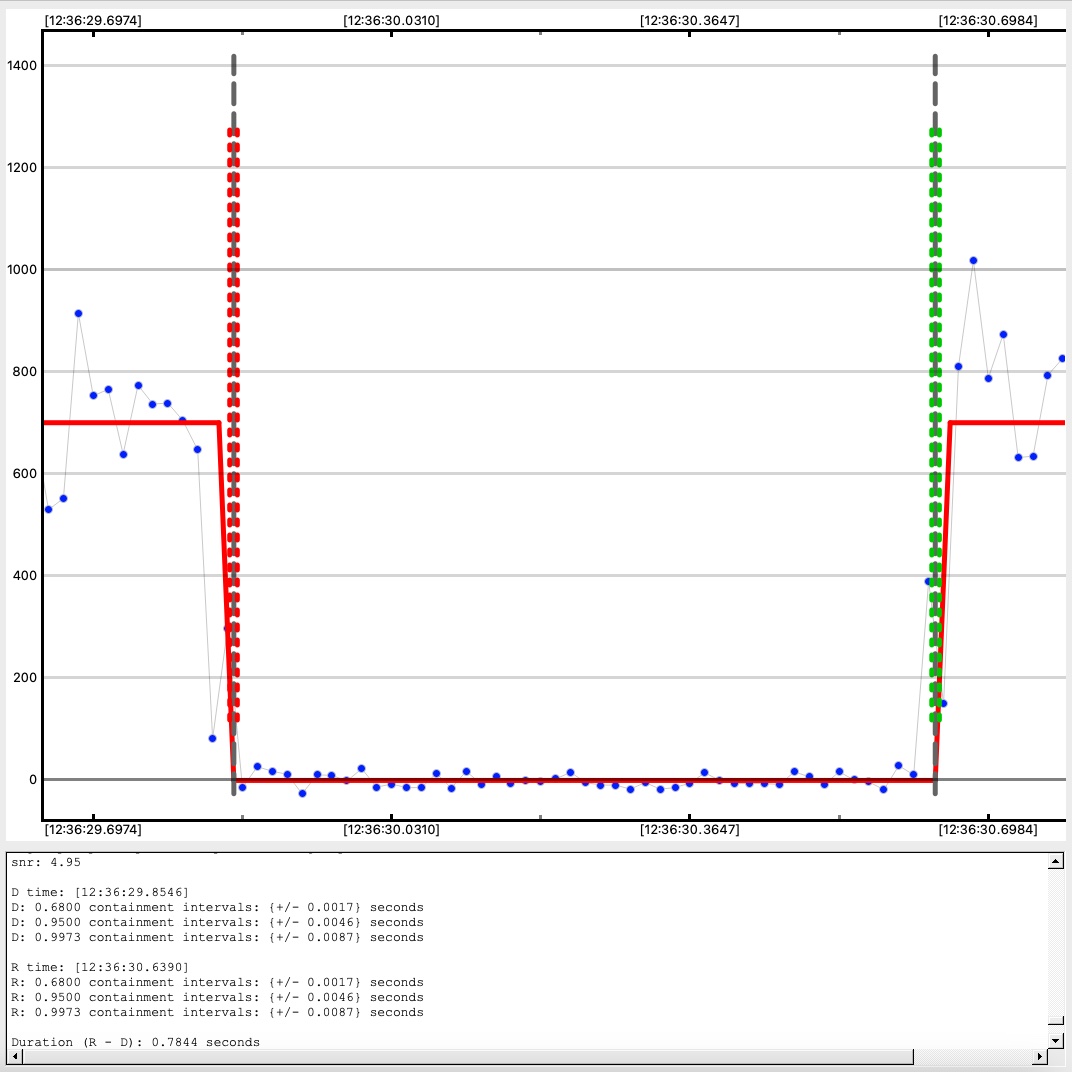Click top axis label [12:36:30.0310]

[x=391, y=21]
